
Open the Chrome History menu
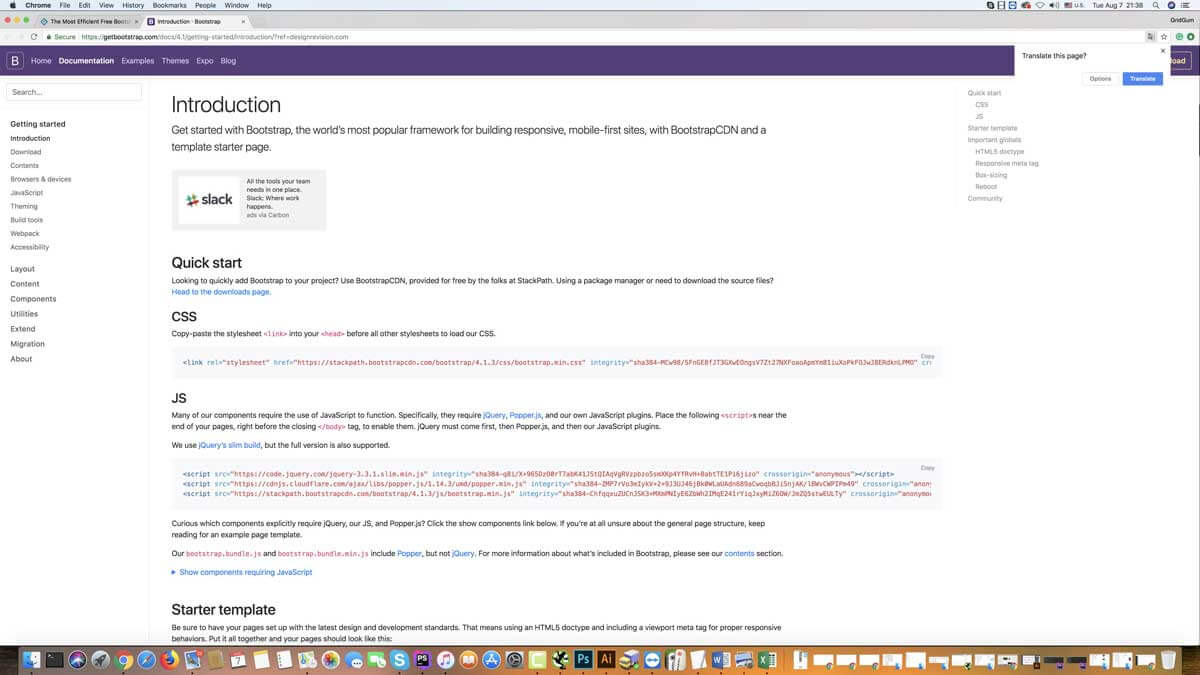tap(133, 5)
